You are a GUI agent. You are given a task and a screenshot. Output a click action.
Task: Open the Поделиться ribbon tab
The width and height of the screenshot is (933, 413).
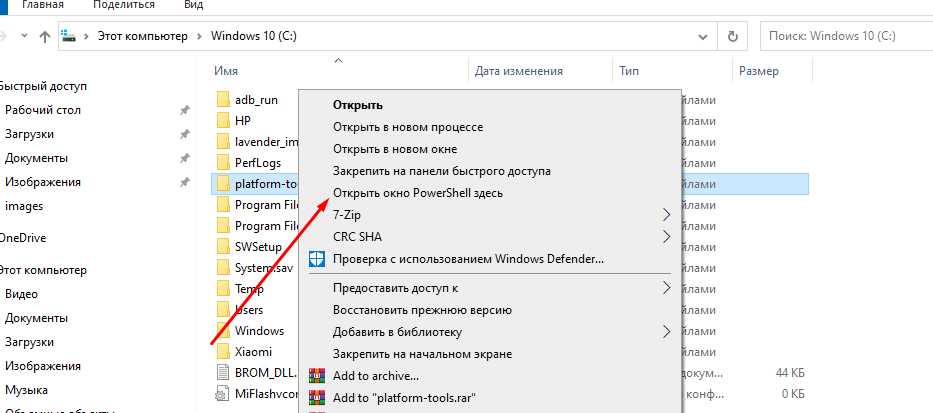click(124, 5)
